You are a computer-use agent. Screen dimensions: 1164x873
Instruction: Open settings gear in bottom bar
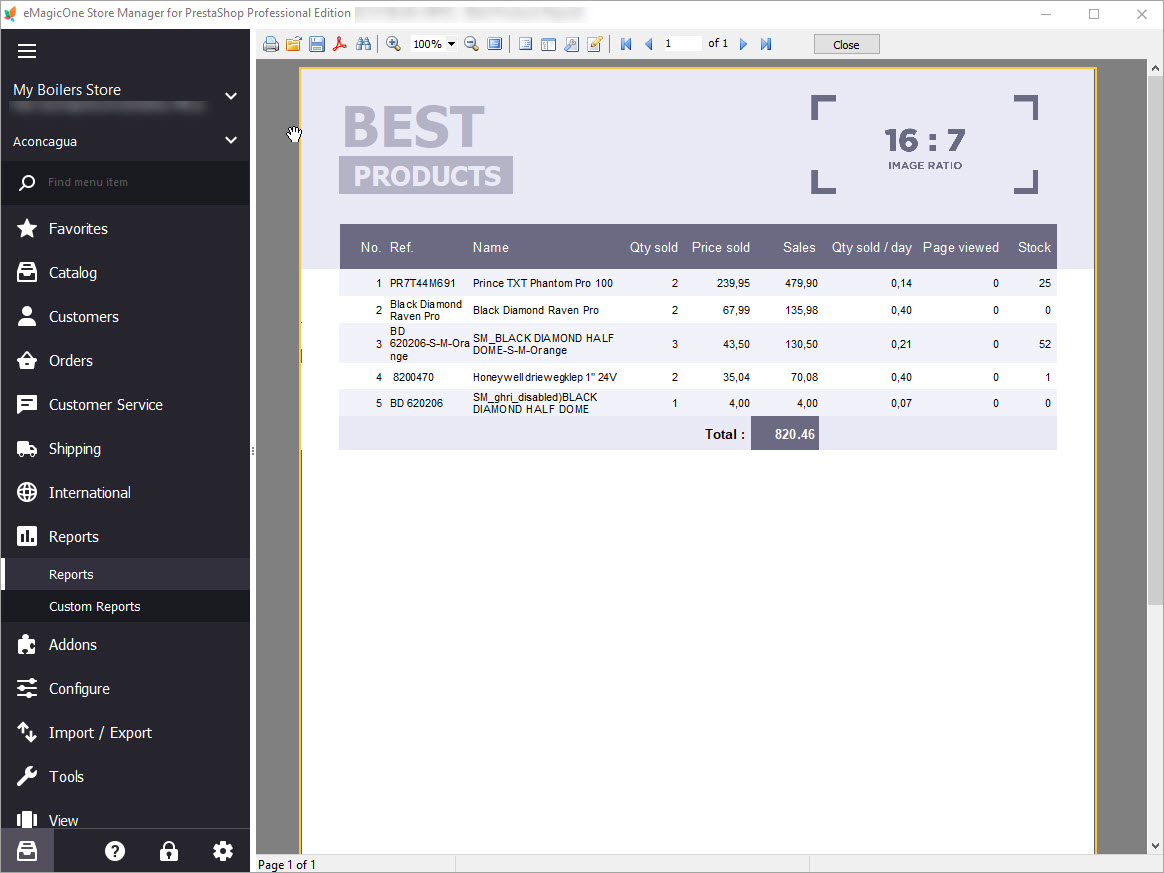223,851
